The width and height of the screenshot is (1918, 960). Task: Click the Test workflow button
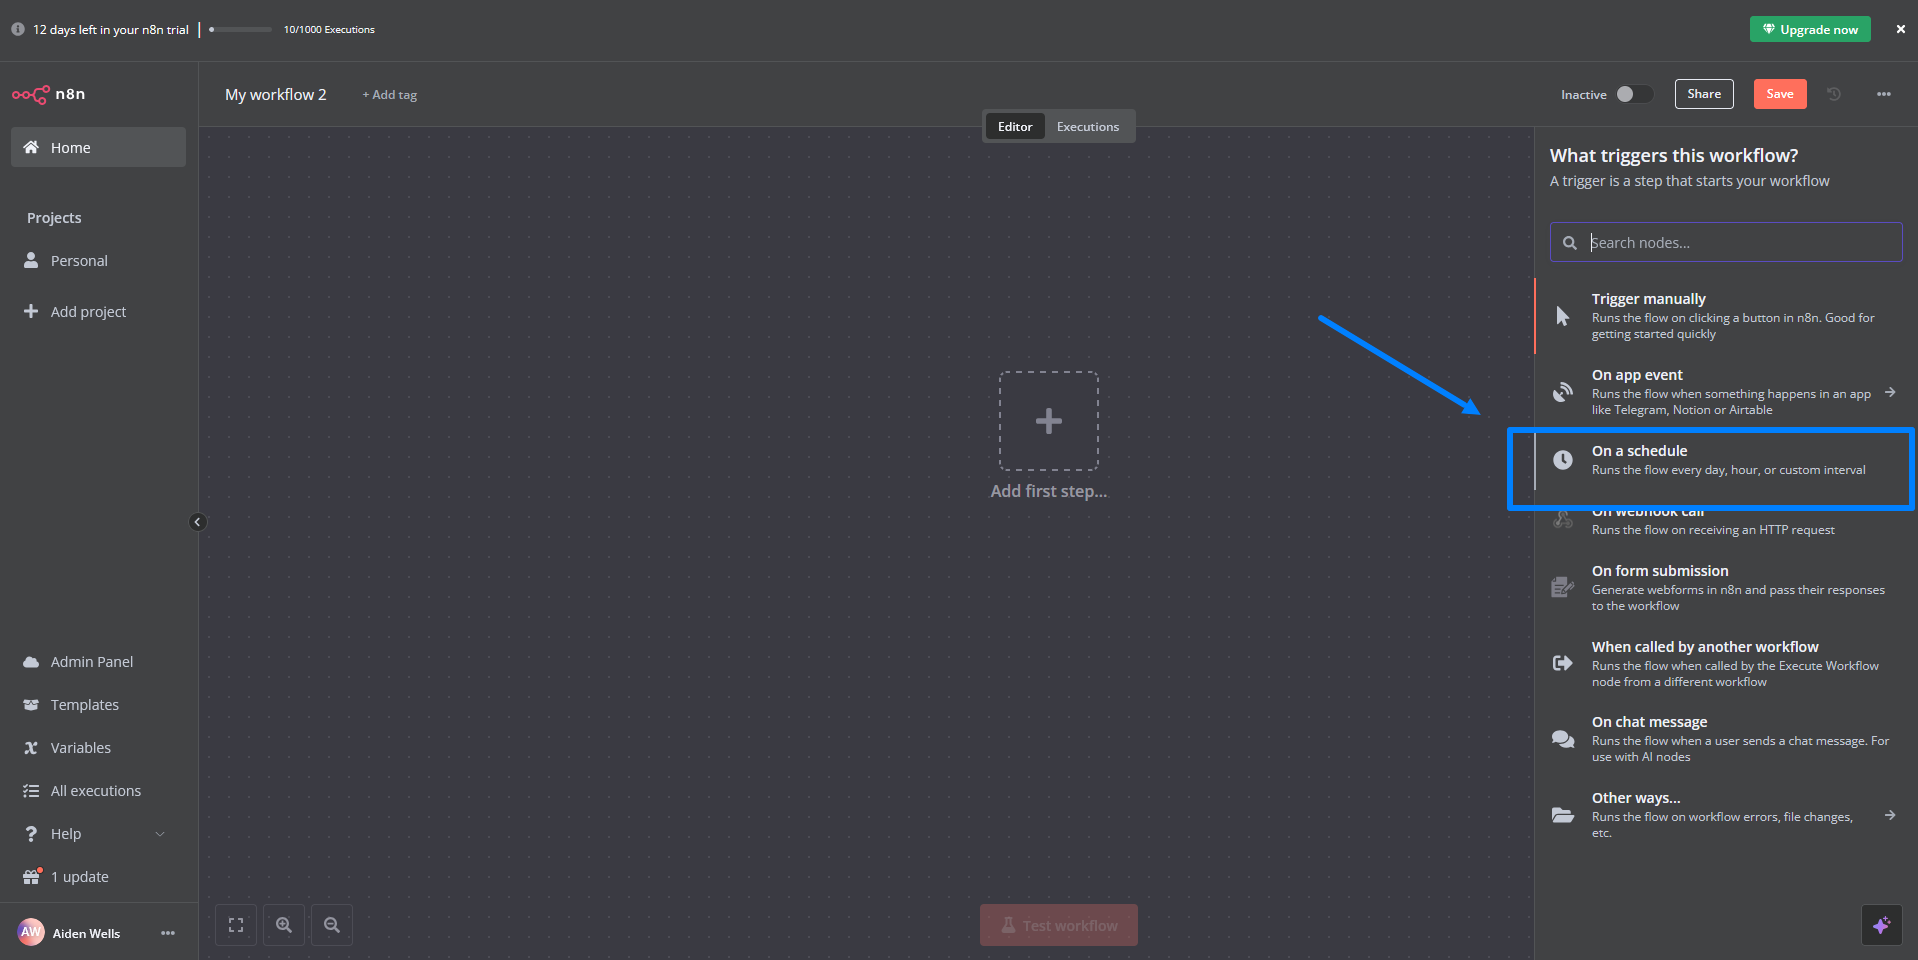[1059, 925]
